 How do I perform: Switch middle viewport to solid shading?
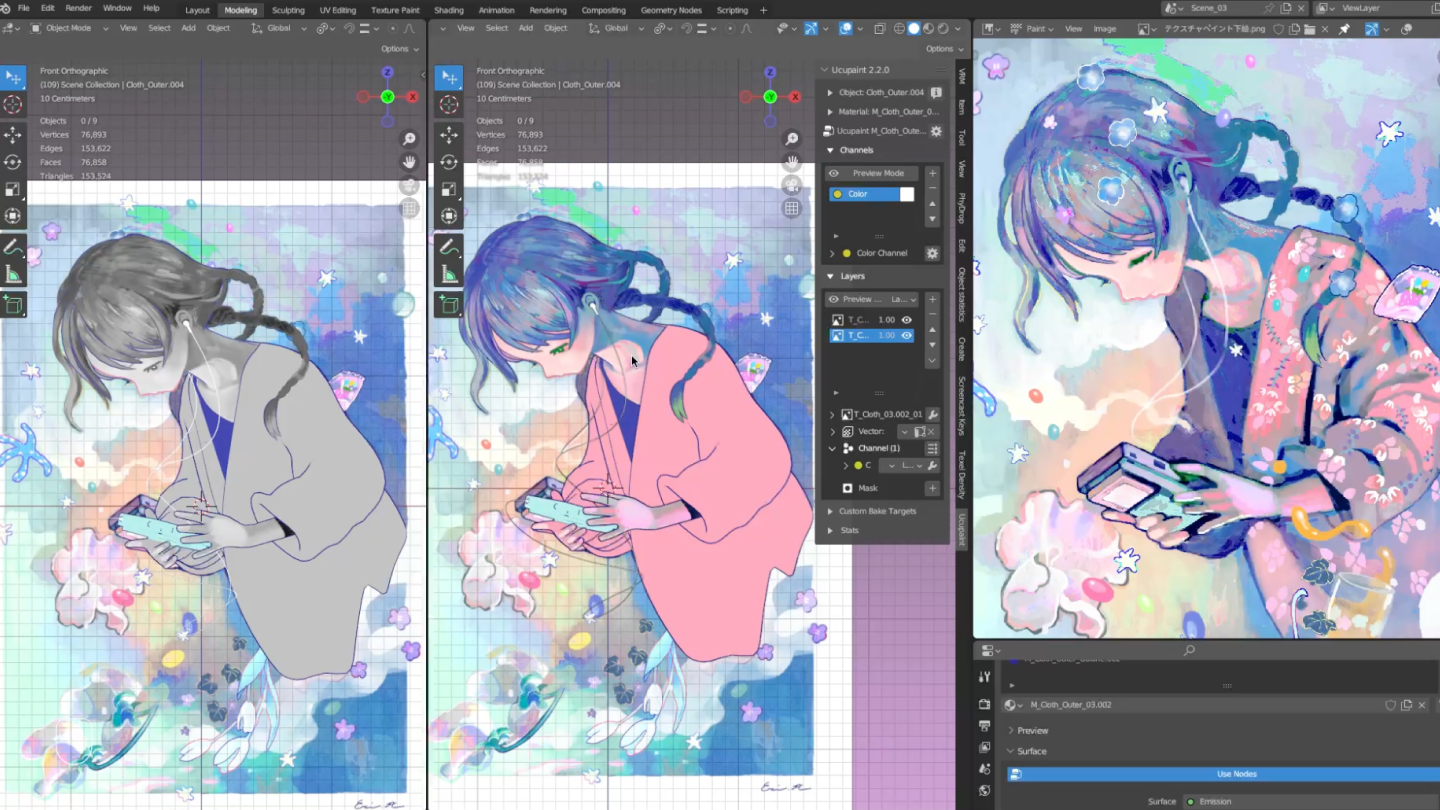pyautogui.click(x=913, y=29)
